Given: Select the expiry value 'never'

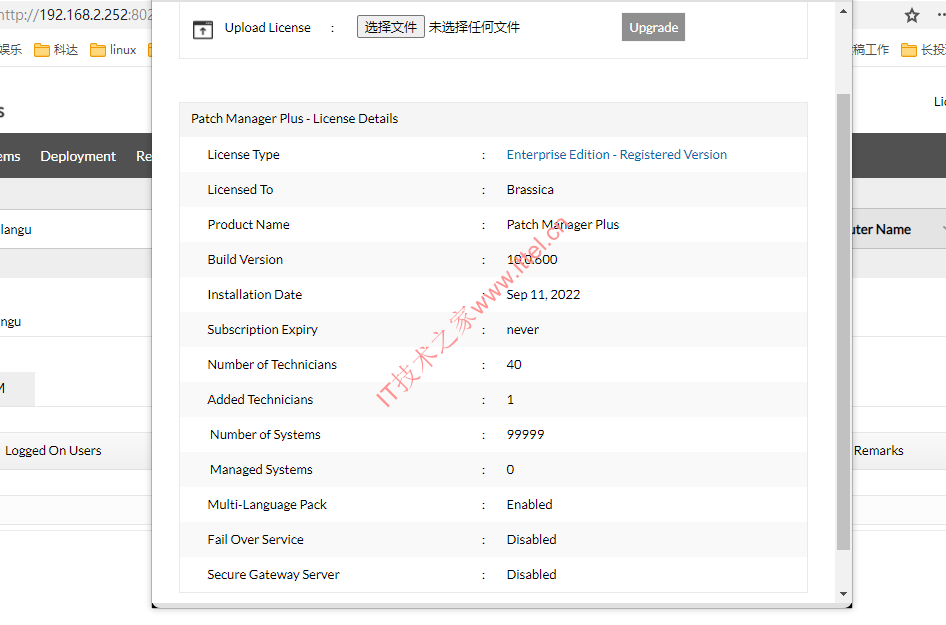Looking at the screenshot, I should (x=522, y=329).
